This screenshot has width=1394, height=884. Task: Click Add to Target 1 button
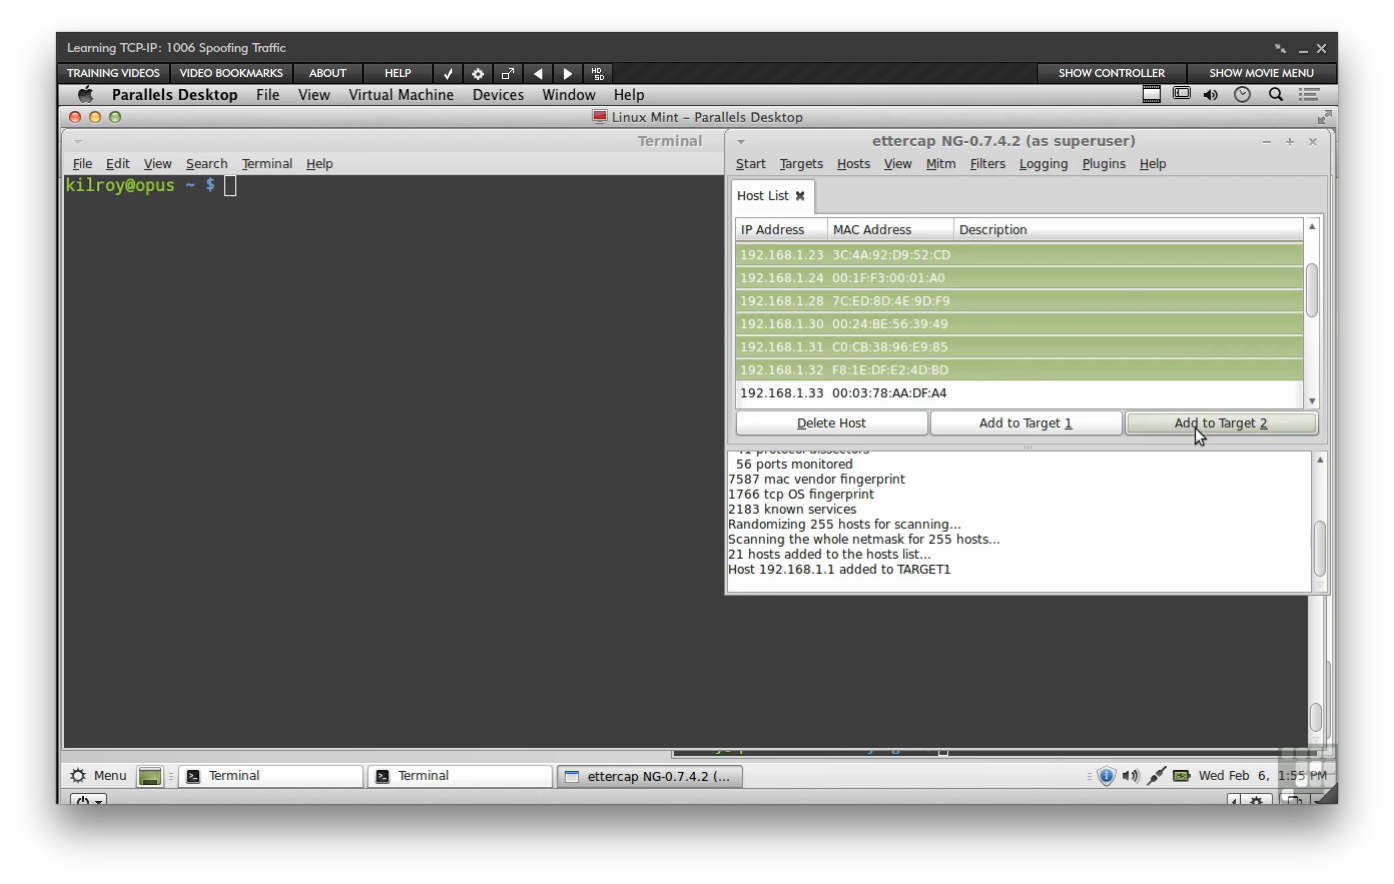pyautogui.click(x=1025, y=423)
